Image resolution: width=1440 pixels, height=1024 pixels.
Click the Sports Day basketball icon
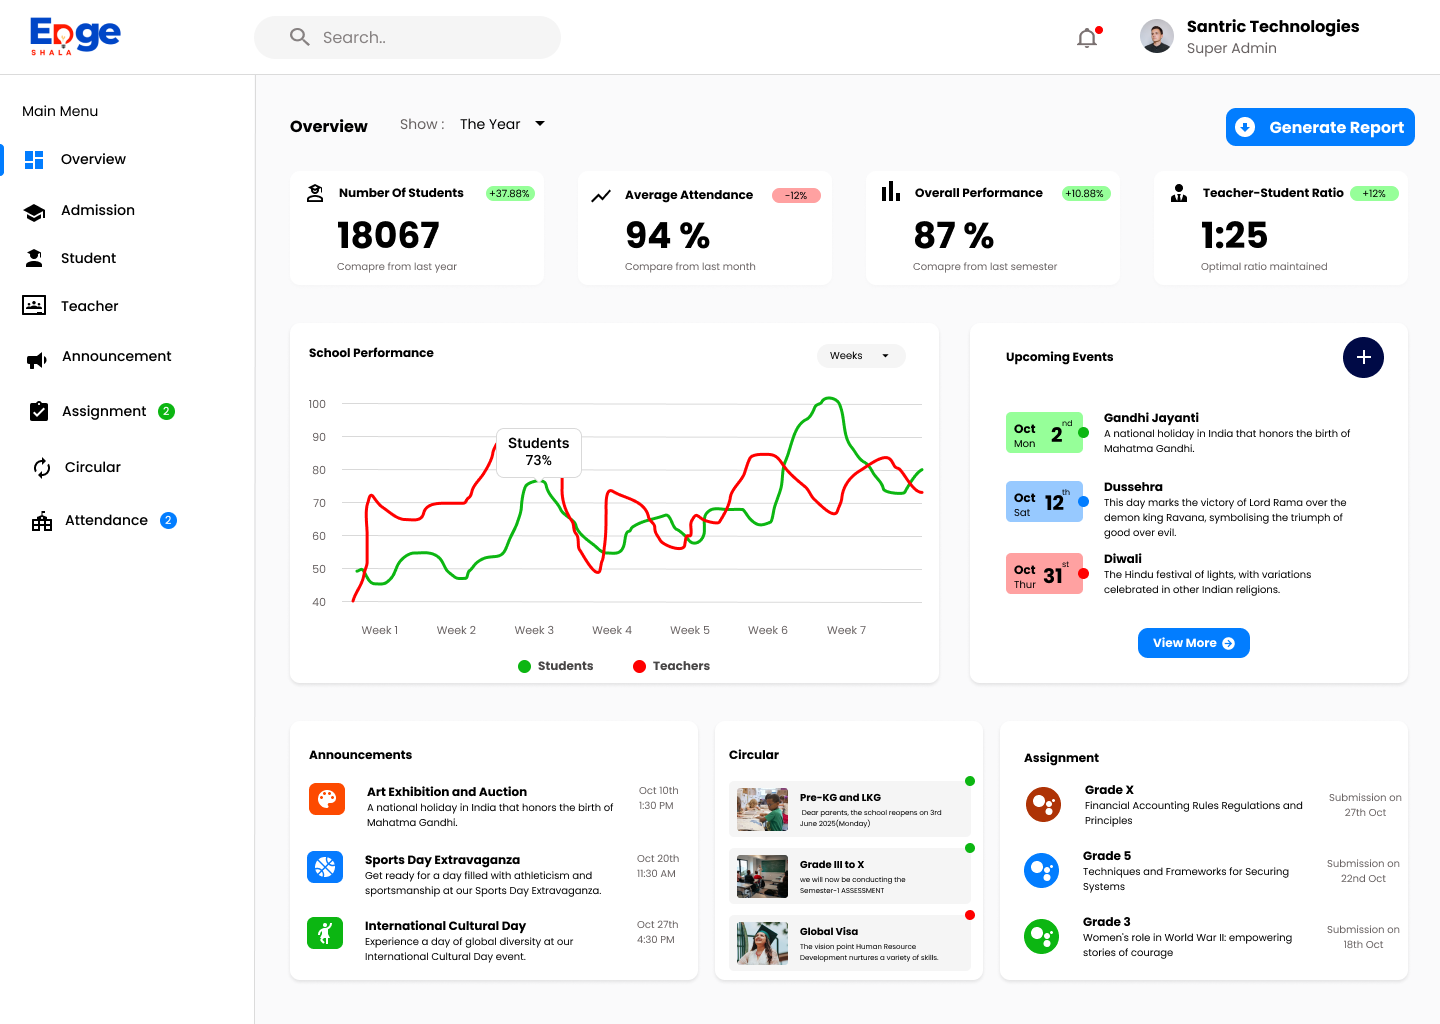pos(325,867)
